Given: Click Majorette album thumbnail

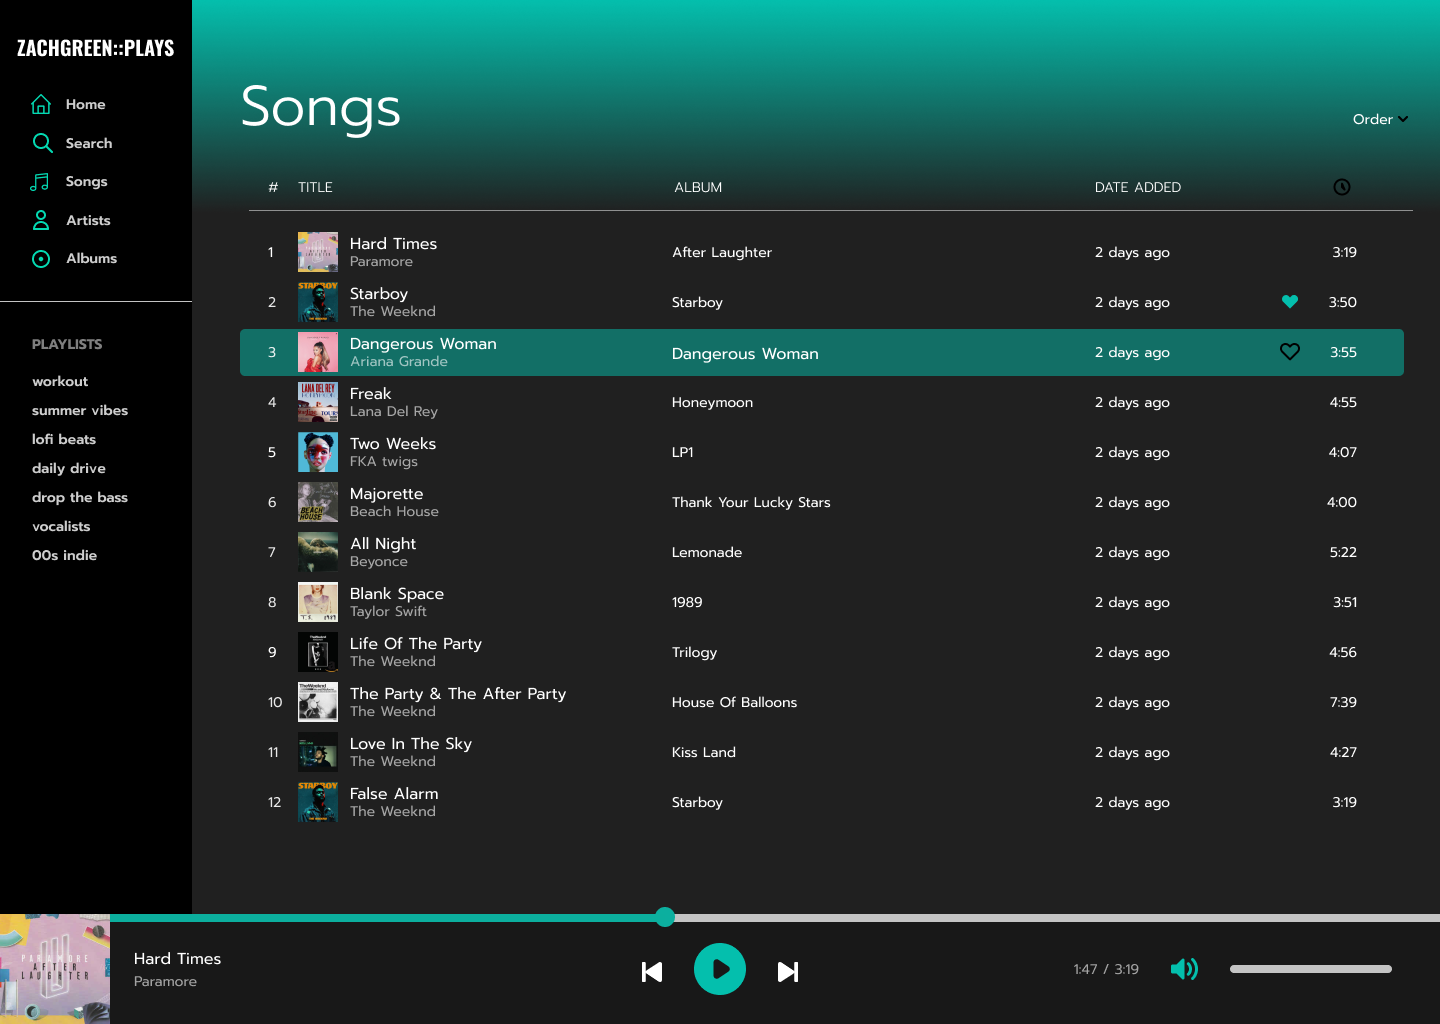Looking at the screenshot, I should pos(318,502).
